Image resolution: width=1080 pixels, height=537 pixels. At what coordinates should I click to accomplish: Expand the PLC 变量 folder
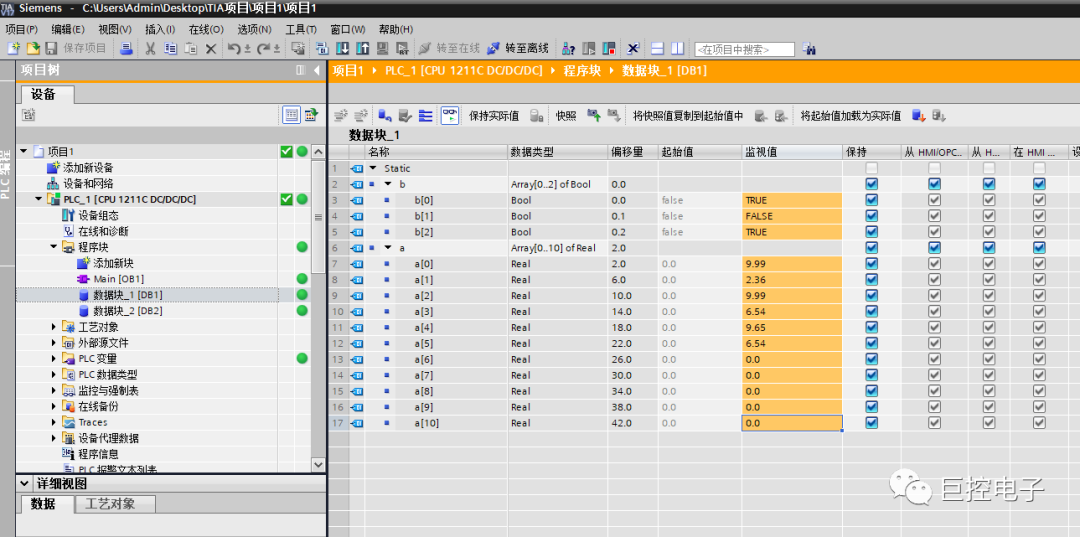tap(54, 359)
